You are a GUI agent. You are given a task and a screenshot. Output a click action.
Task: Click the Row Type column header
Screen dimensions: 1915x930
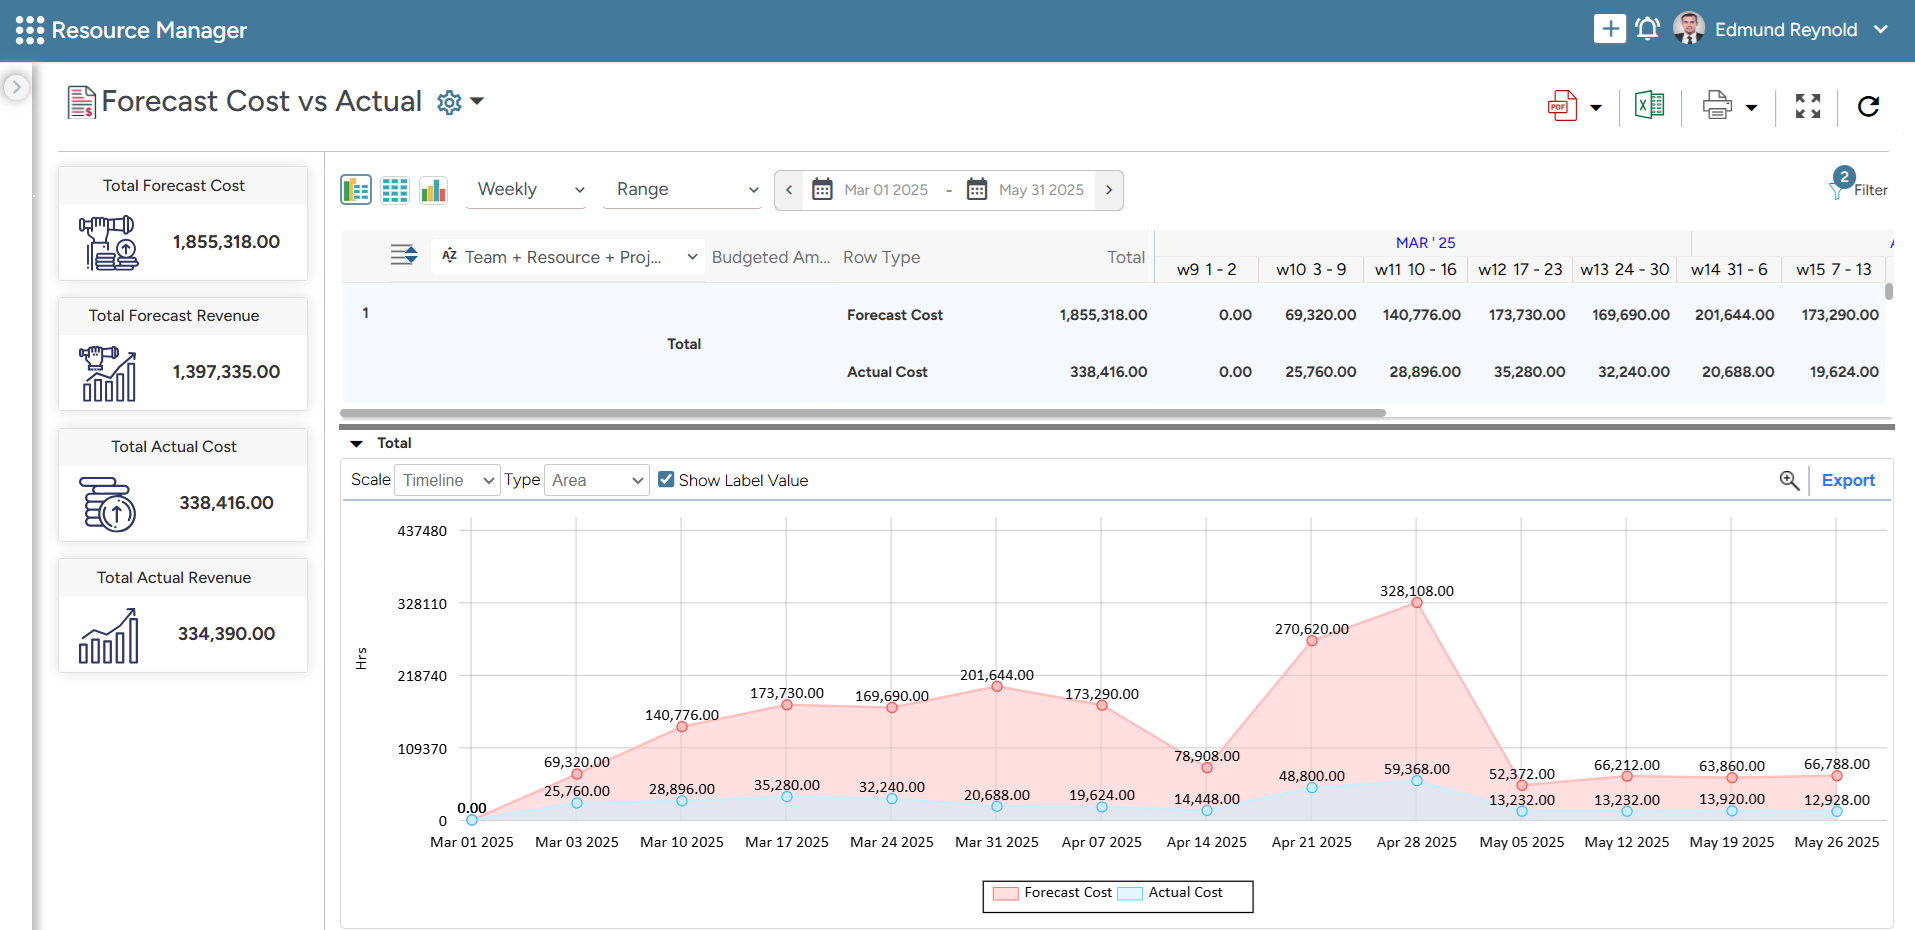click(x=881, y=257)
